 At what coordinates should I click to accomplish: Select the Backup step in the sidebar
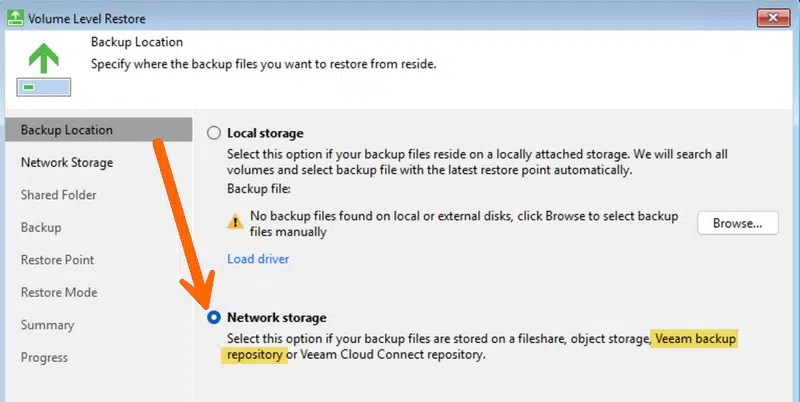click(x=42, y=227)
